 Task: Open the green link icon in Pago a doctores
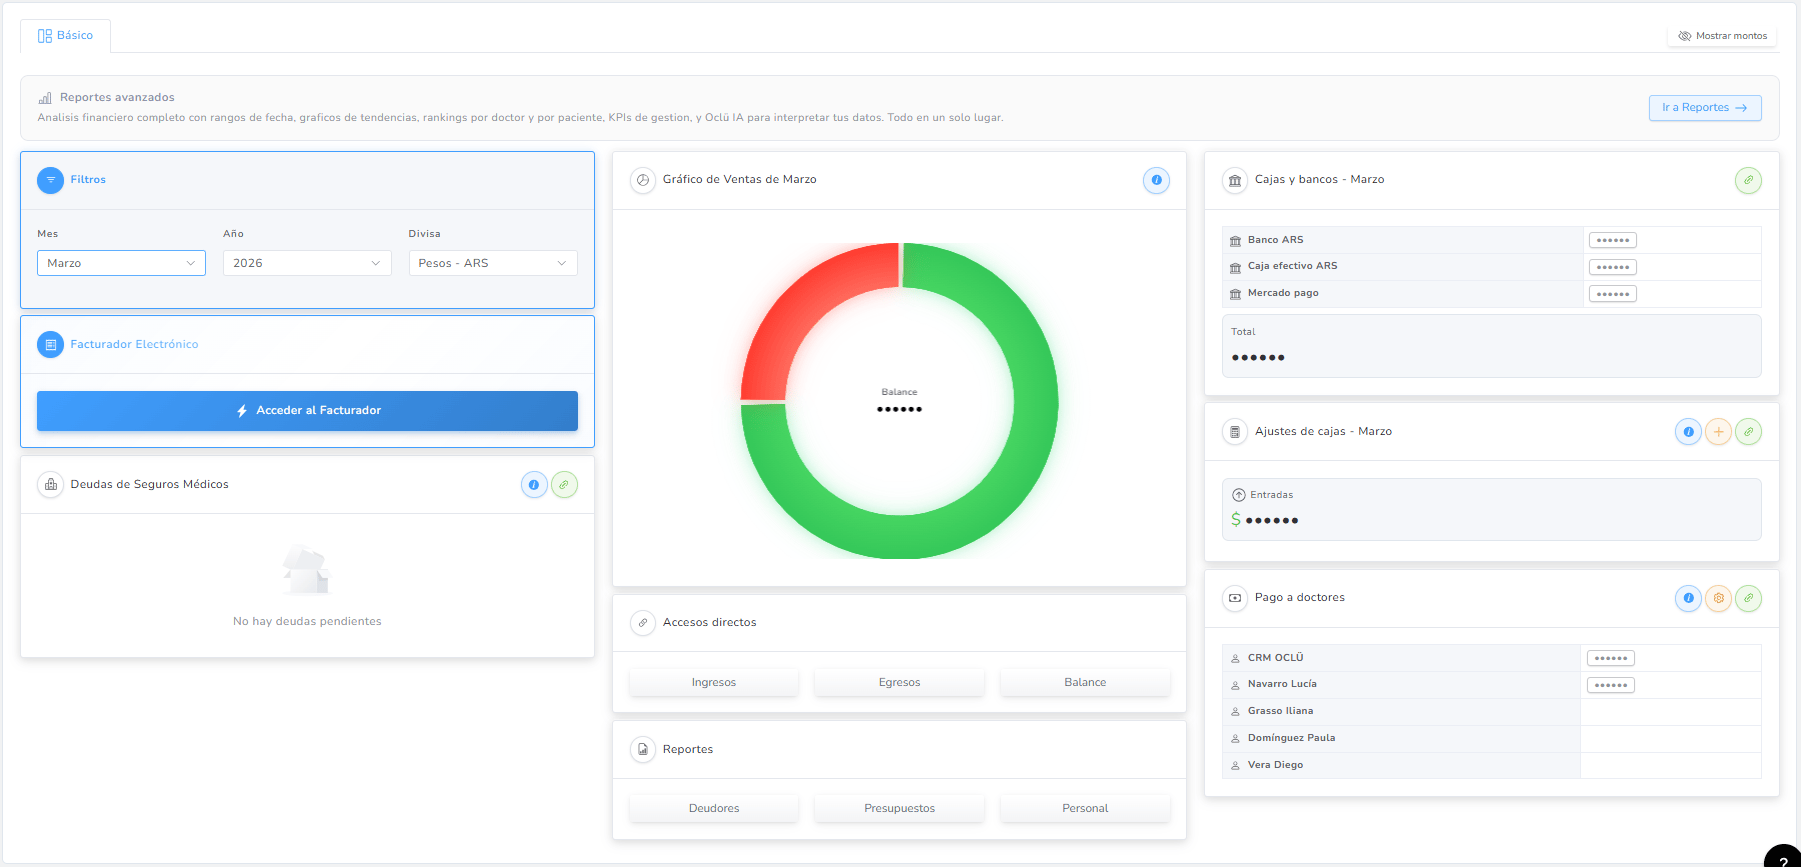click(1748, 598)
